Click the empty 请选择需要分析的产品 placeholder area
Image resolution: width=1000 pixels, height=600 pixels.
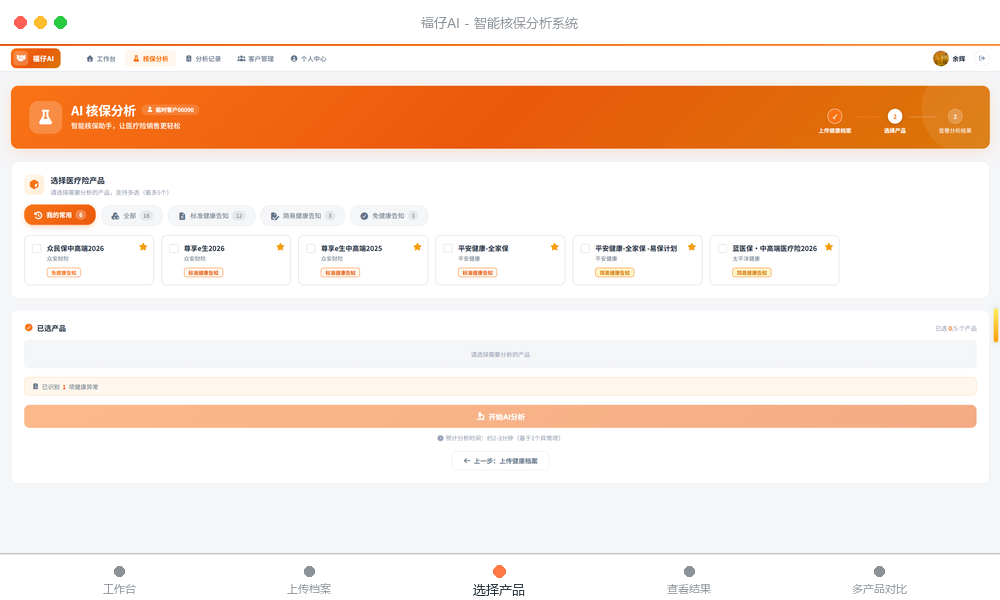point(500,355)
